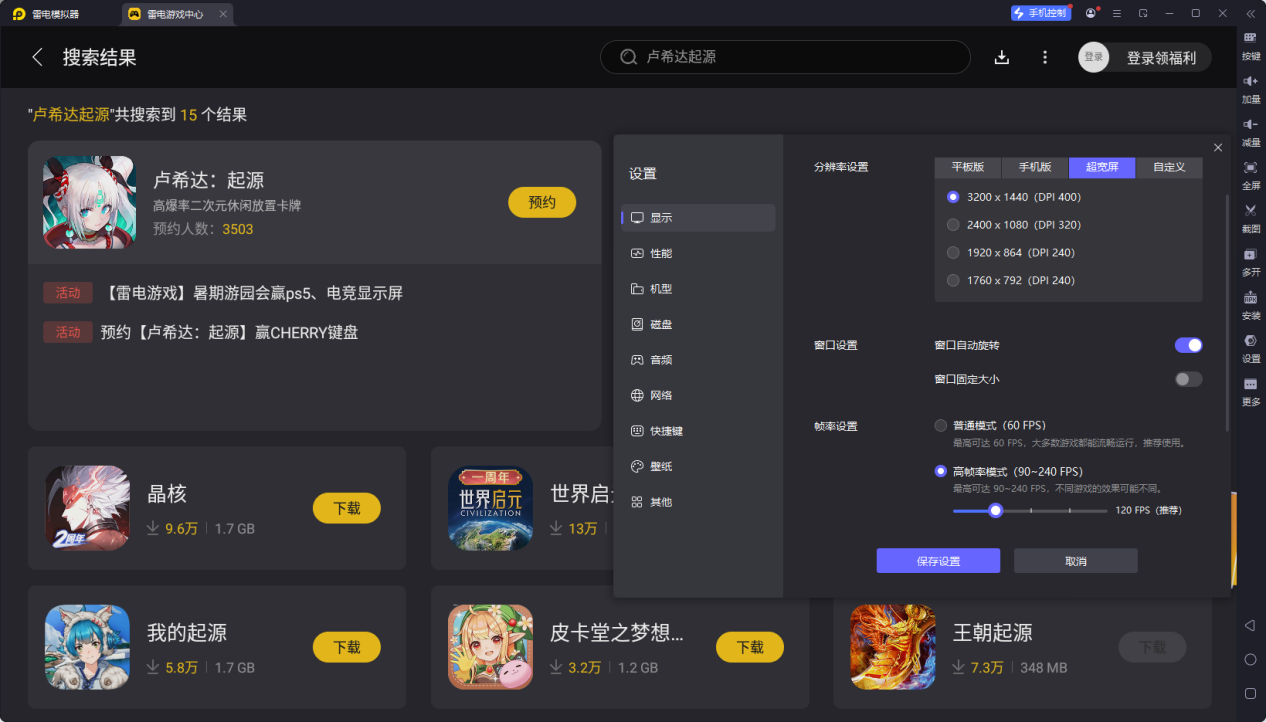1266x722 pixels.
Task: Switch to the 手机版 resolution tab
Action: tap(1035, 167)
